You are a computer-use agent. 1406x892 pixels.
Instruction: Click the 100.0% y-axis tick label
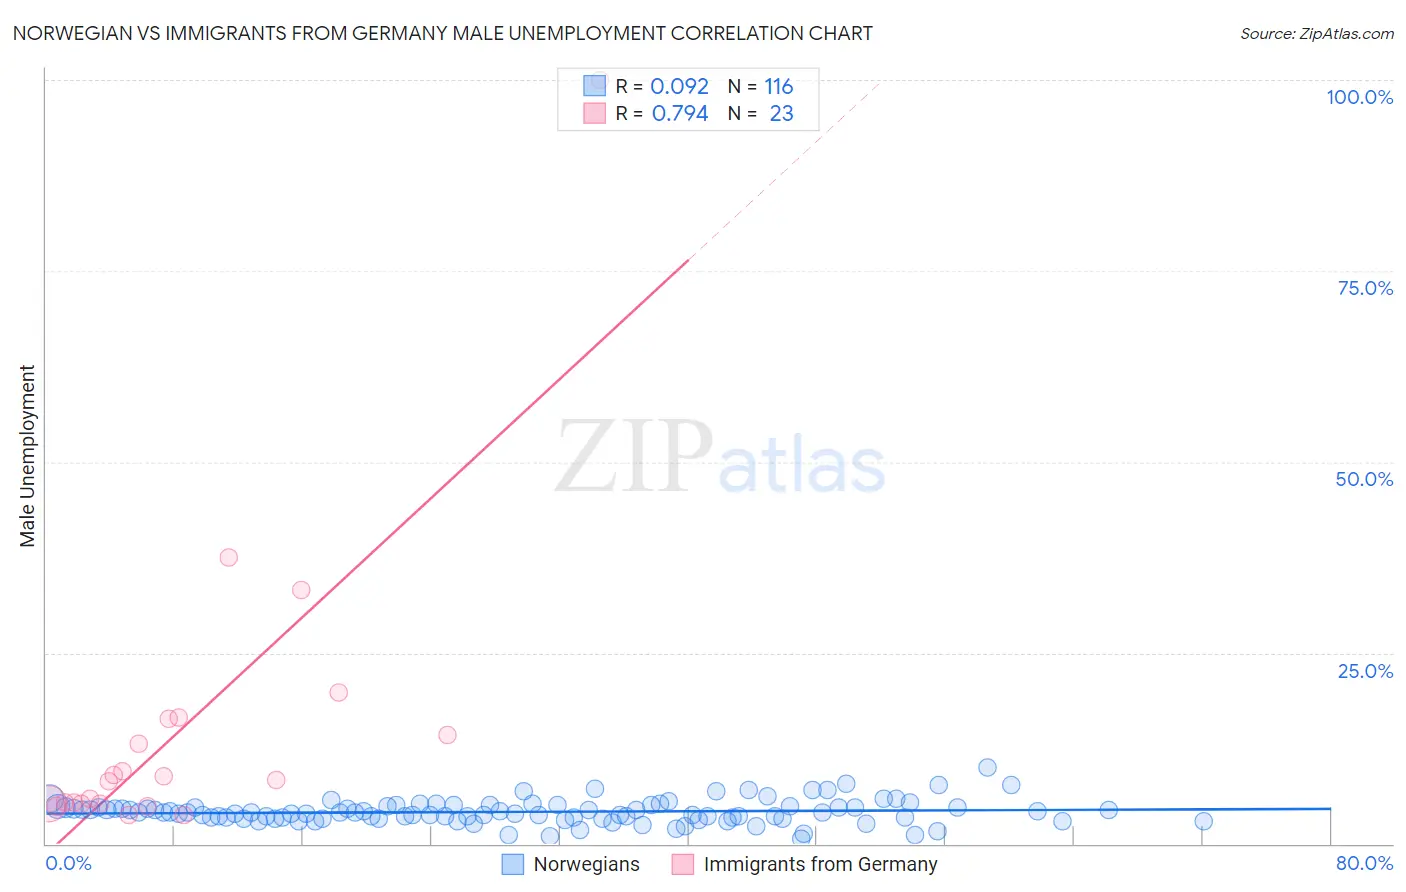(x=1359, y=97)
